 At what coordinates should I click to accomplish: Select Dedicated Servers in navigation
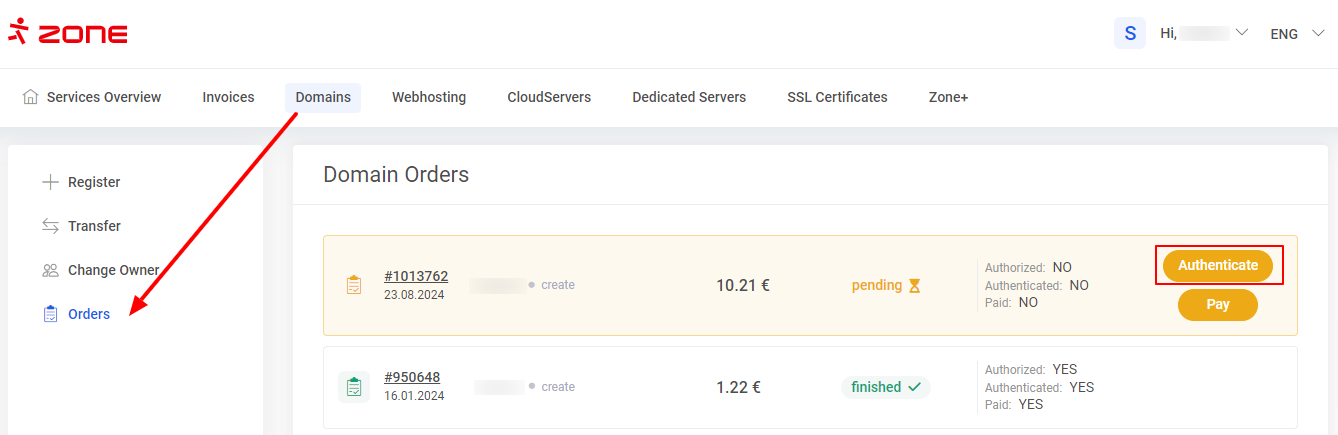tap(689, 97)
